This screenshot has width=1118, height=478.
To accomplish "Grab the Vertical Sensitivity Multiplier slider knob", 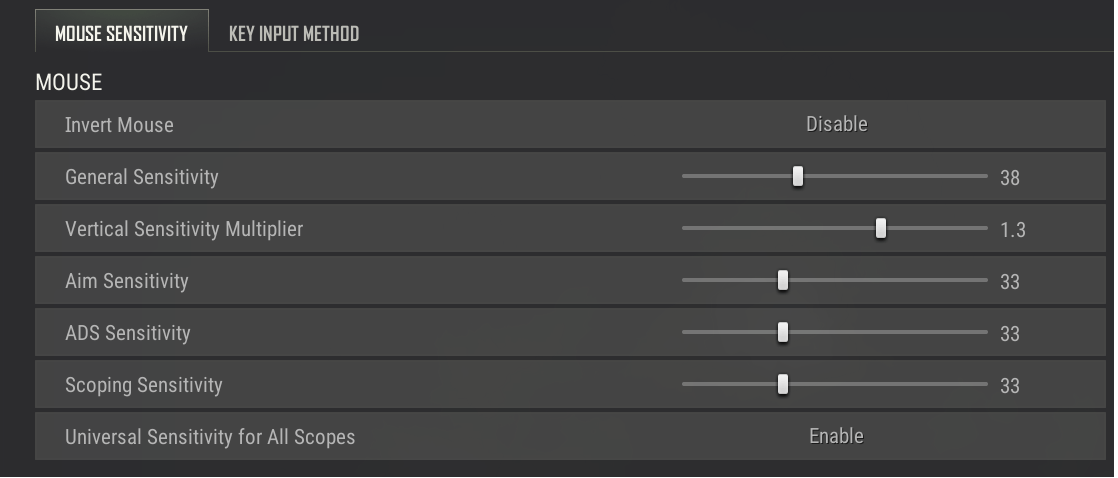I will pos(881,229).
